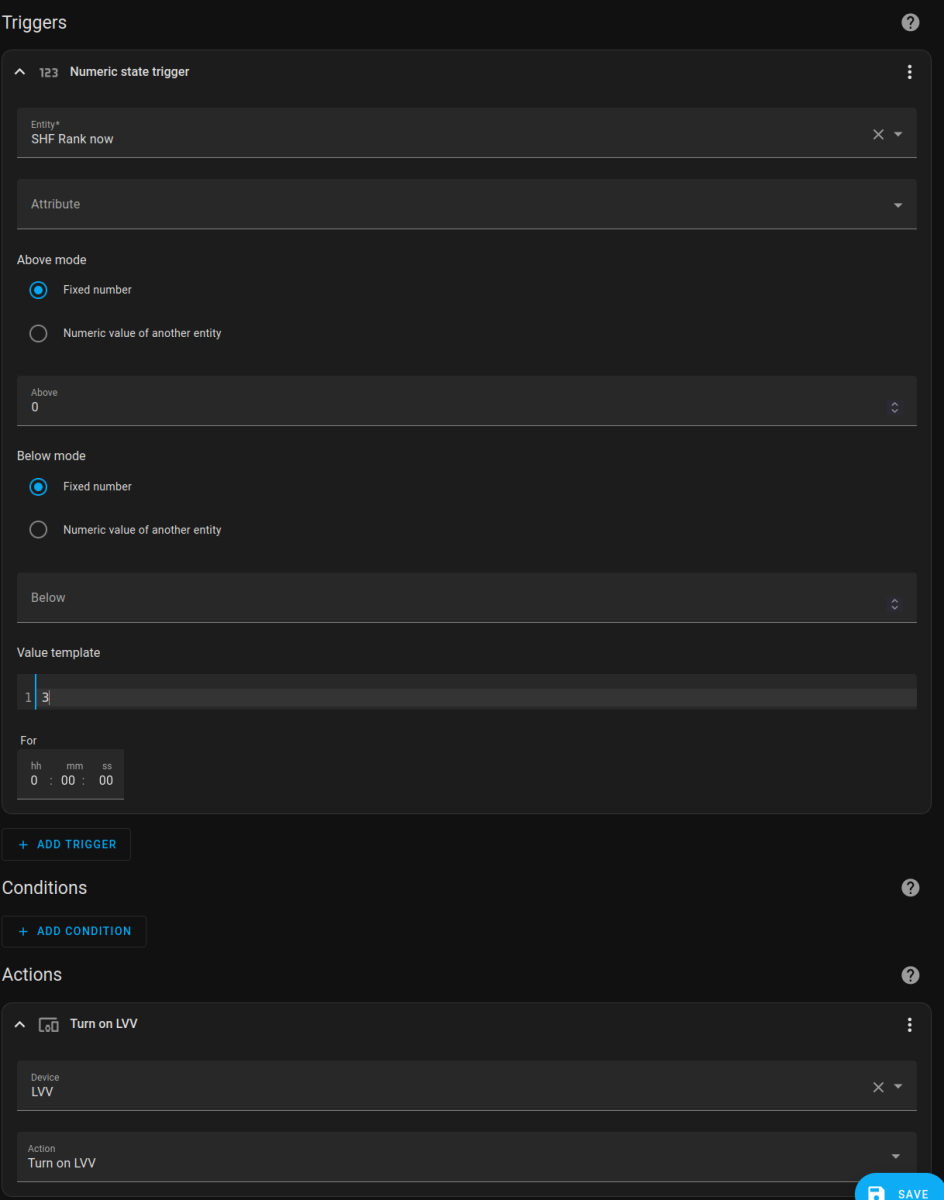Click the ADD CONDITION button

74,930
